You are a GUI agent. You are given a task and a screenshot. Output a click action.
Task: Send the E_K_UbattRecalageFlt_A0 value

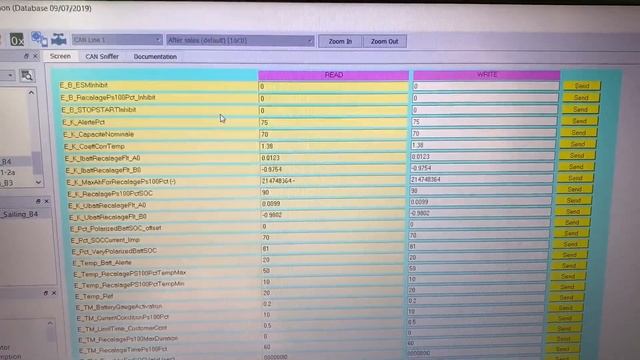pos(573,200)
